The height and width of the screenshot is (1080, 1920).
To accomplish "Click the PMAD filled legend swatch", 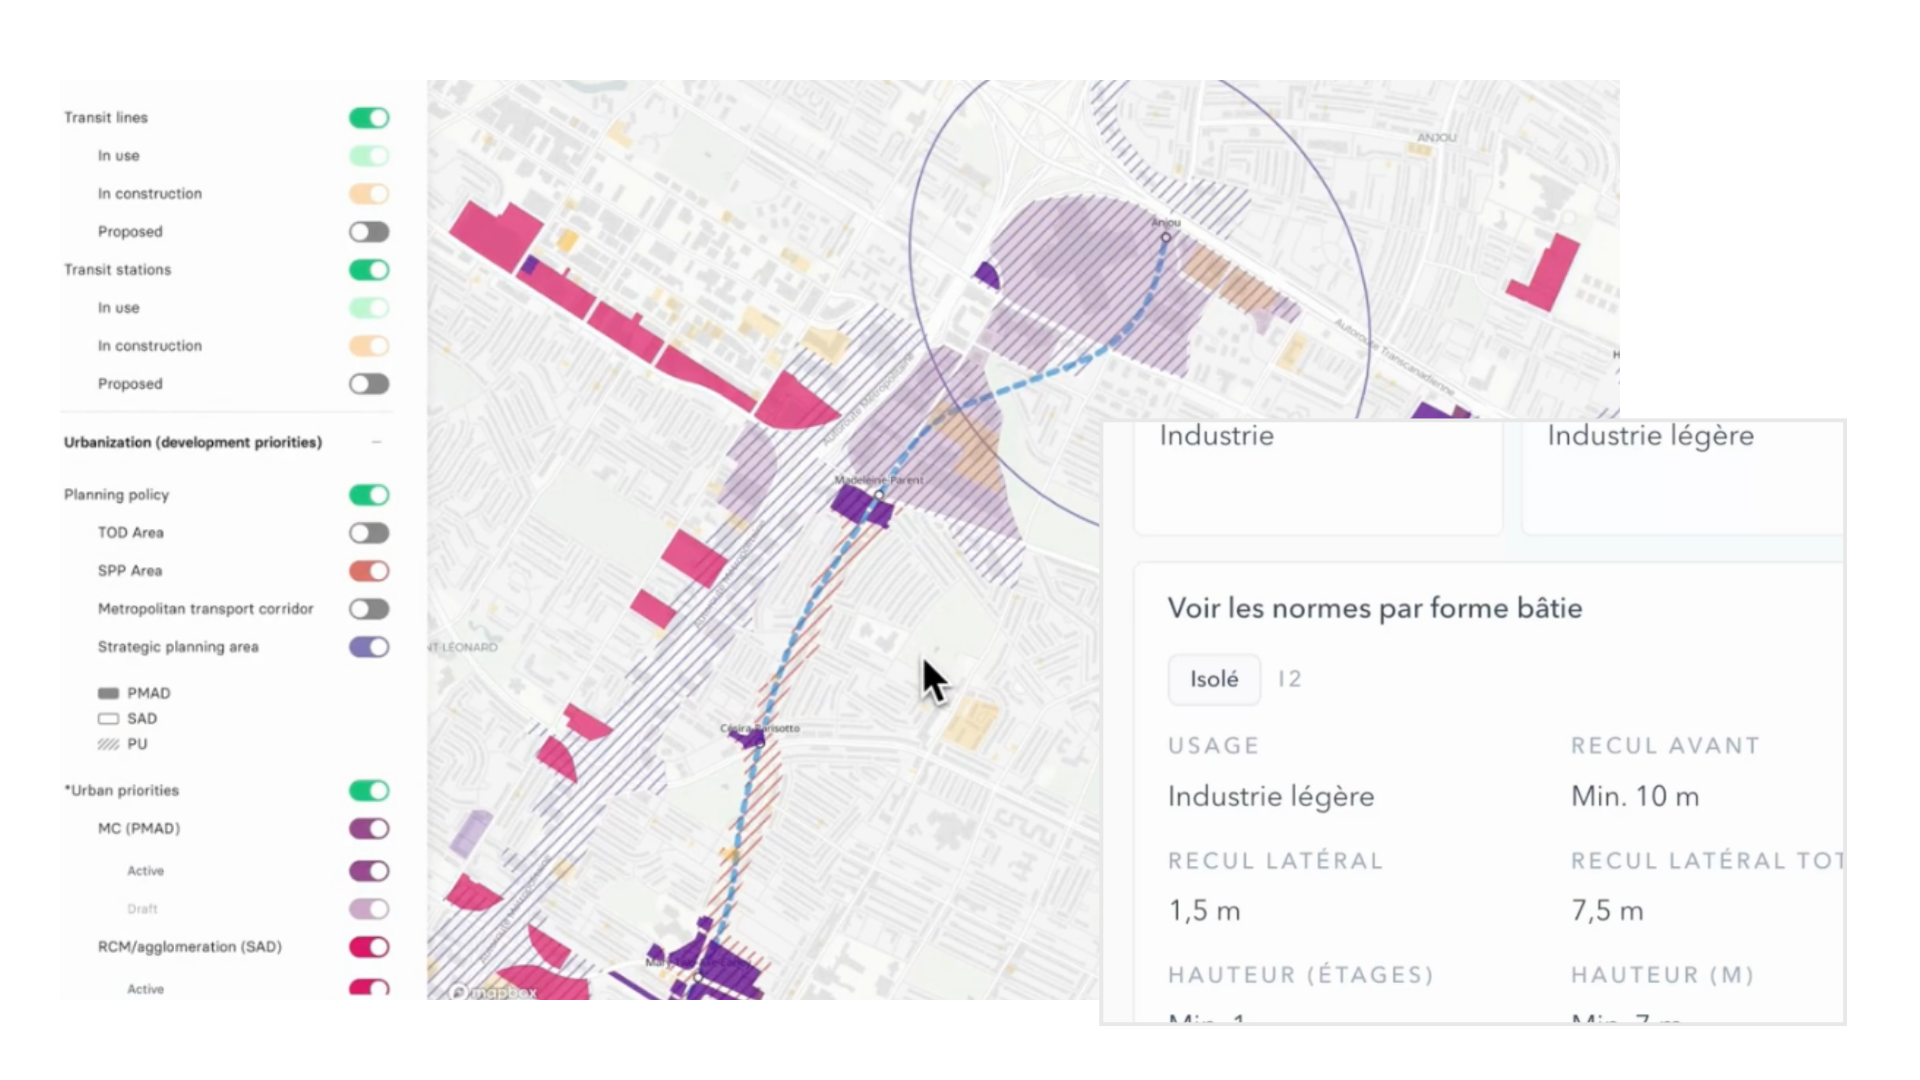I will point(108,693).
